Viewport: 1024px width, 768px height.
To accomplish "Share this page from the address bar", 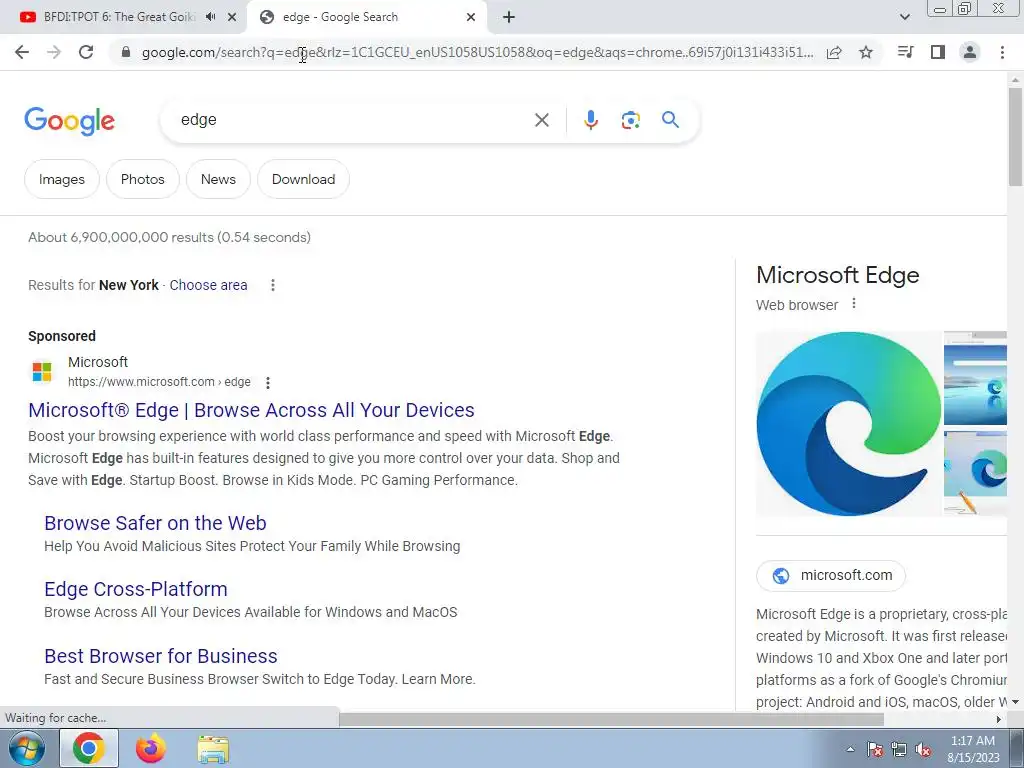I will 834,53.
